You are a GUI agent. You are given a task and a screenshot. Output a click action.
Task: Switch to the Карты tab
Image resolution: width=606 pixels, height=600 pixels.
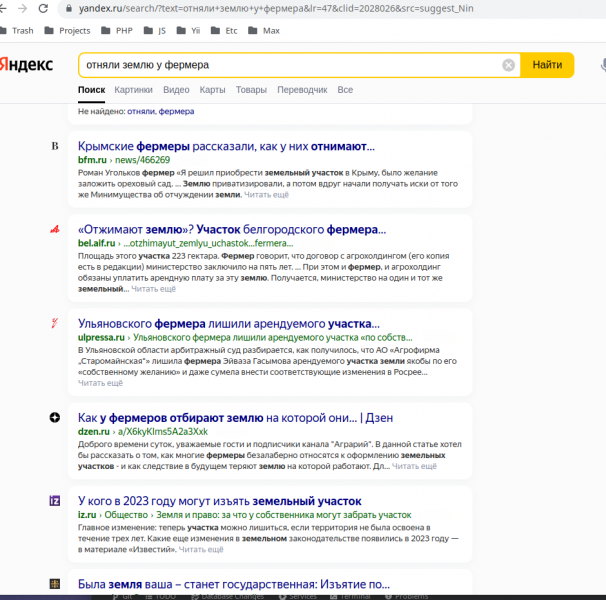pyautogui.click(x=213, y=90)
